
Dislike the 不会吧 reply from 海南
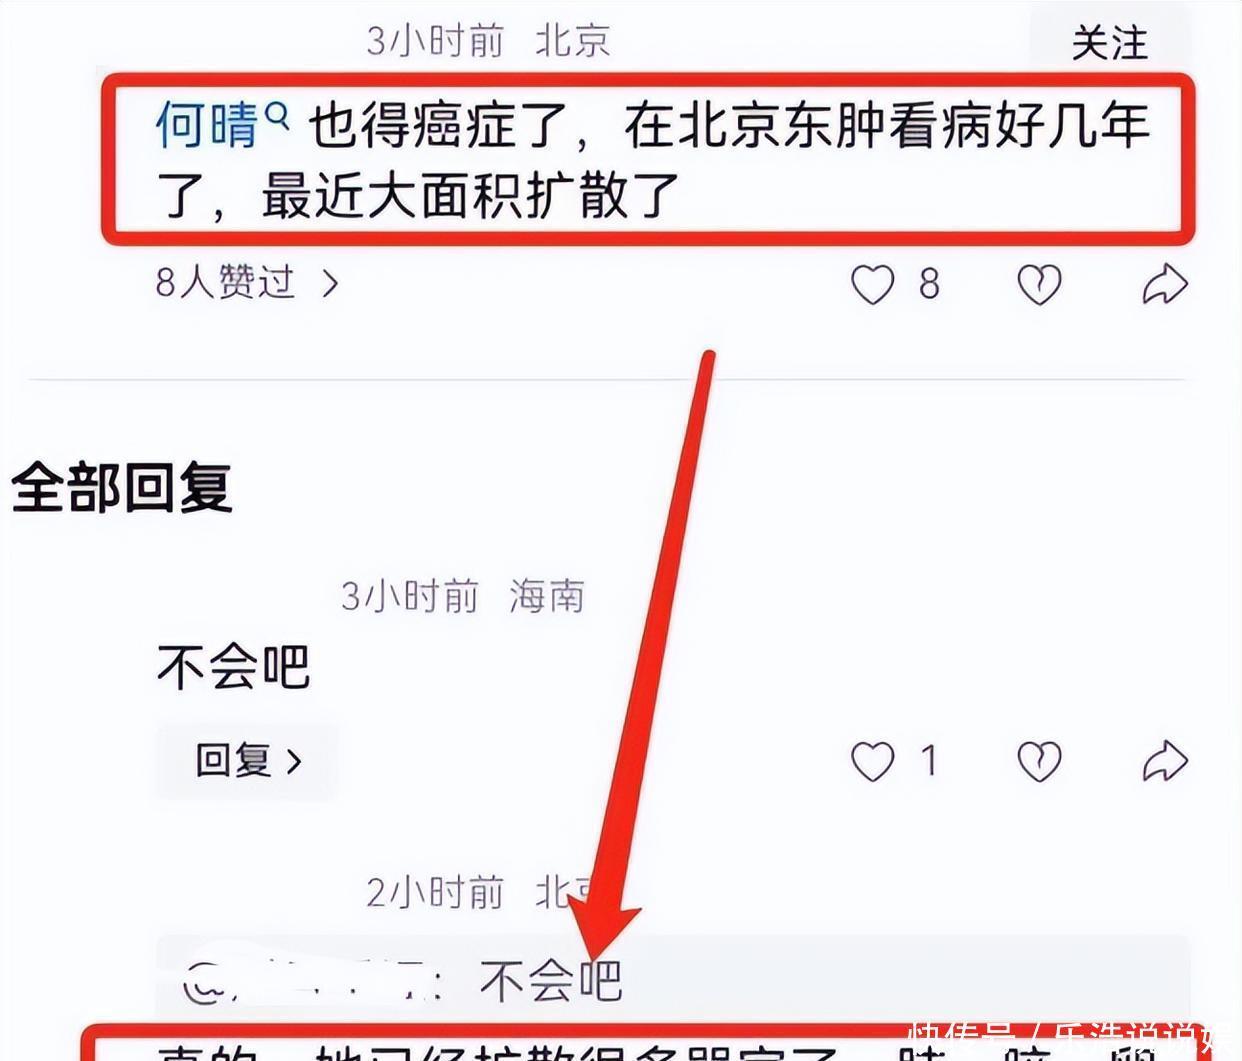pyautogui.click(x=1039, y=762)
